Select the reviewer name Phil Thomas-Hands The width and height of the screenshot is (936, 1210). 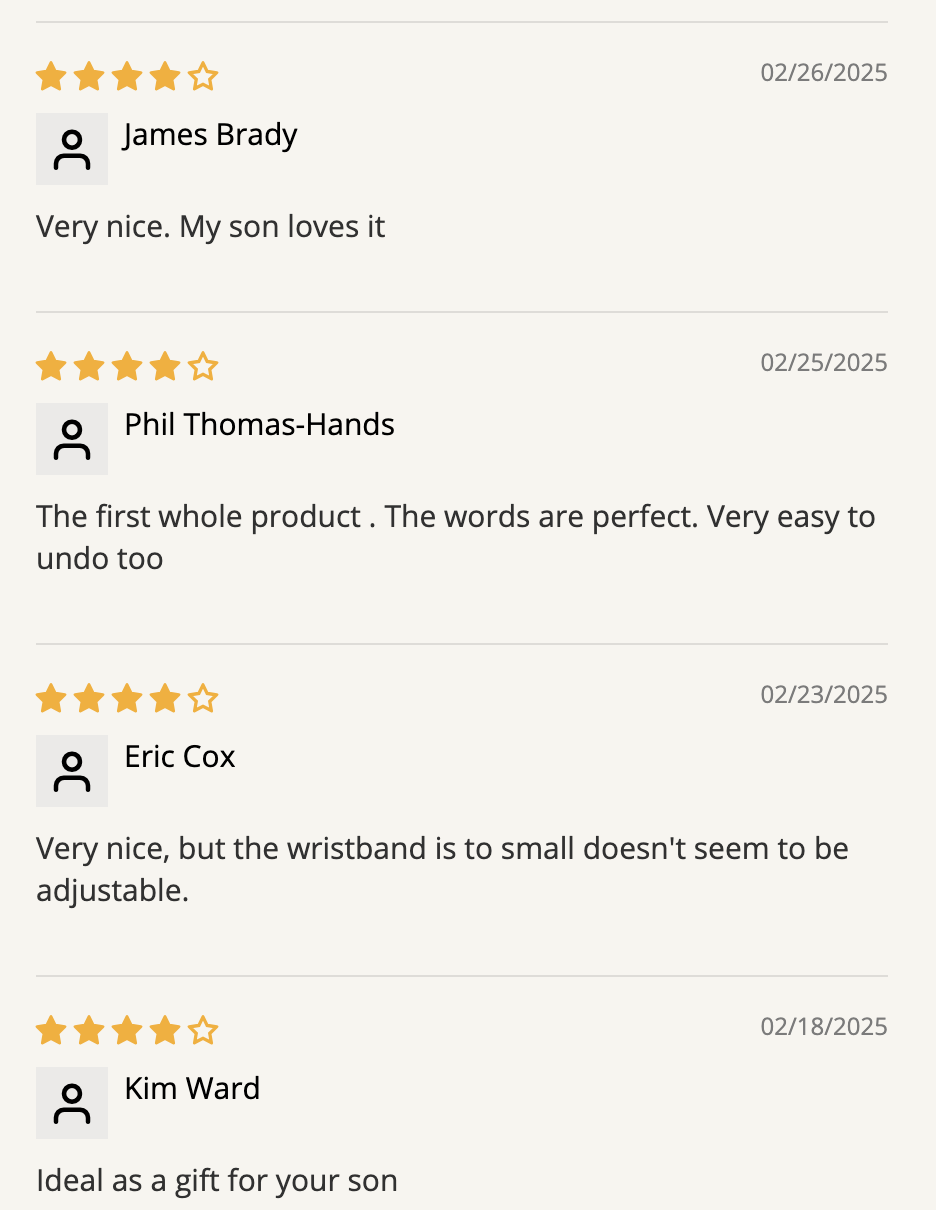tap(259, 425)
